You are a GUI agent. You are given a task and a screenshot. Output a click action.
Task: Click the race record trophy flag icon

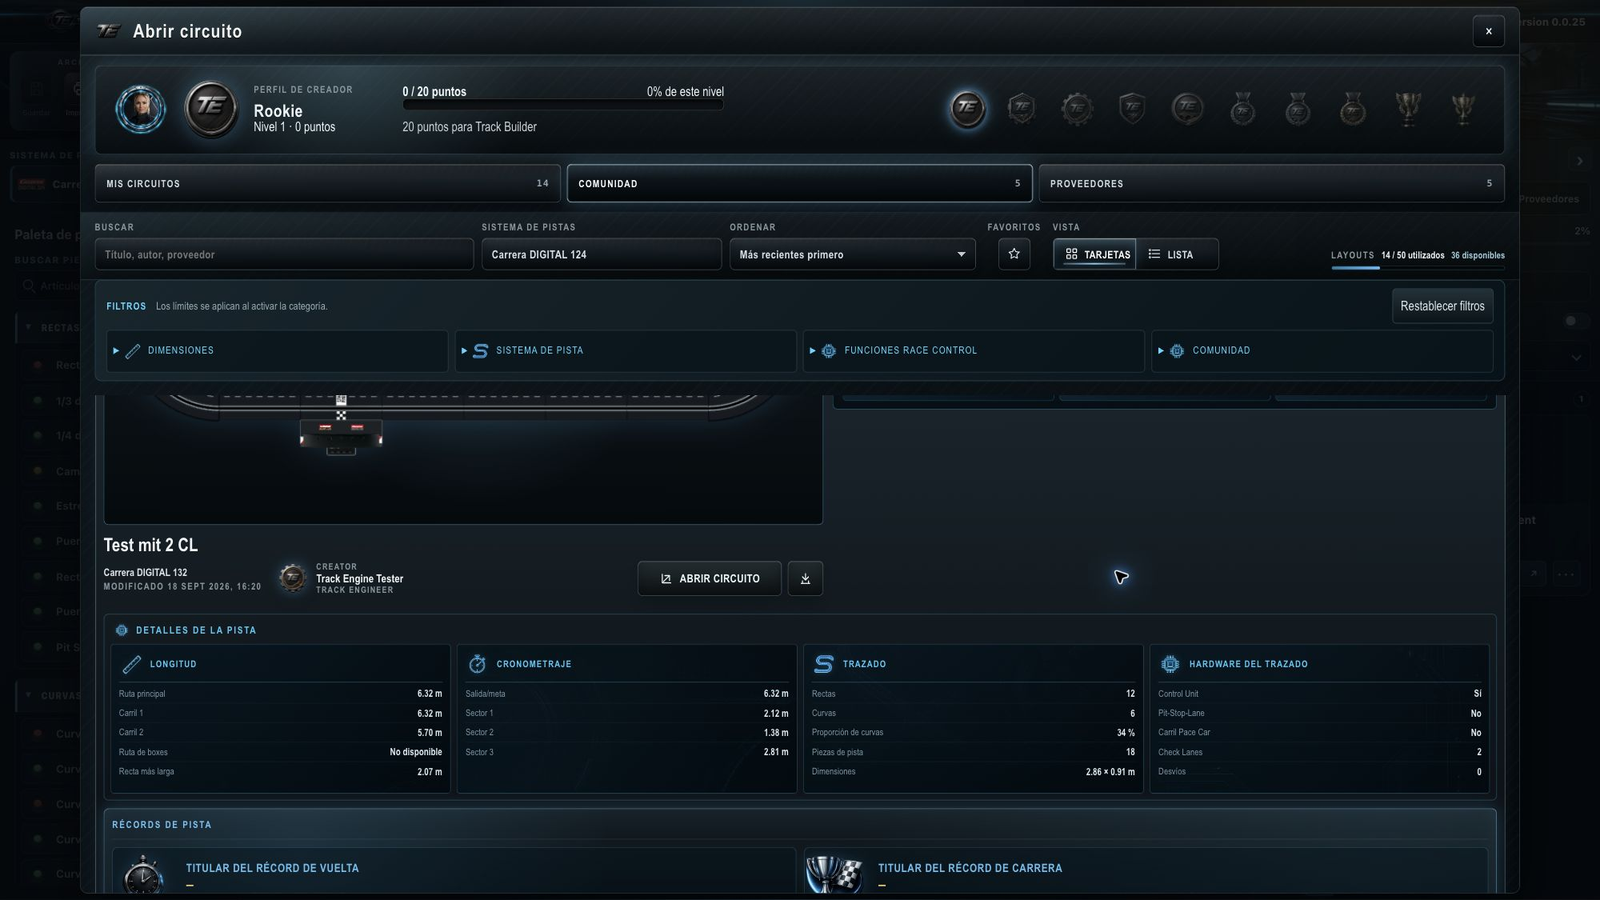(834, 875)
